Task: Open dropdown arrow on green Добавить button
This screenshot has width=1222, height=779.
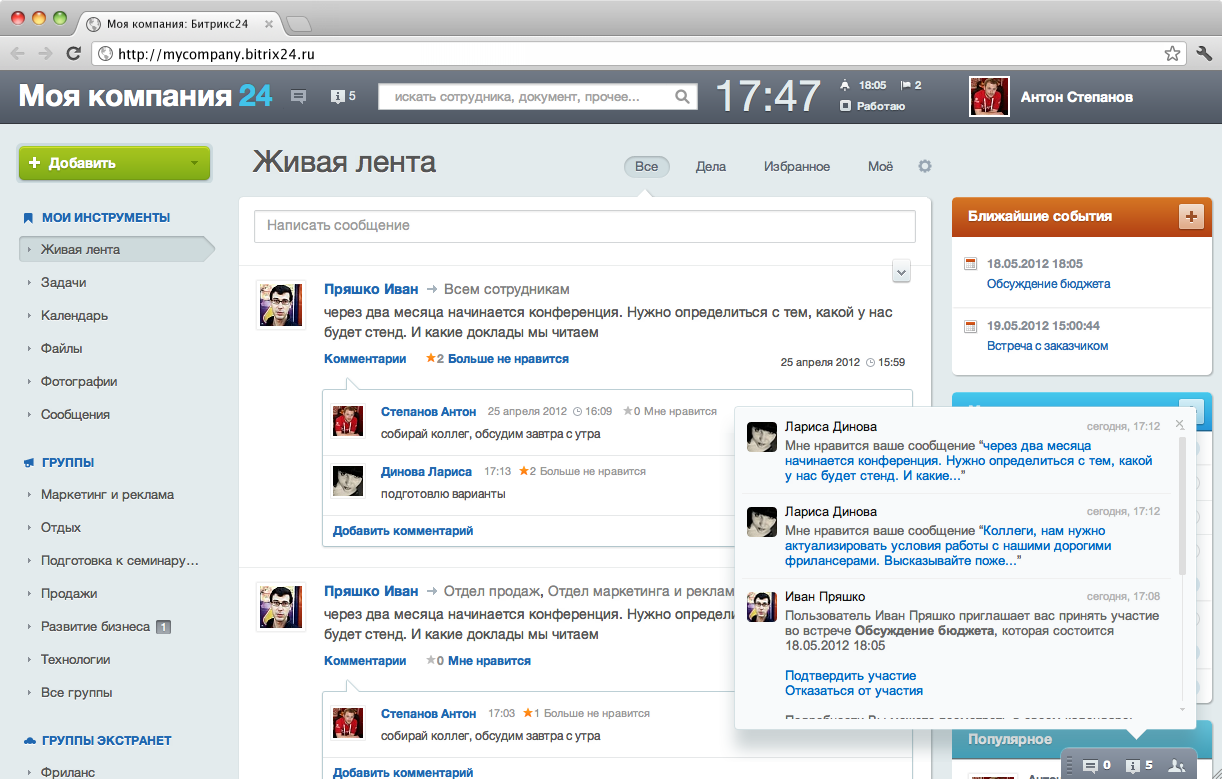Action: [x=194, y=163]
